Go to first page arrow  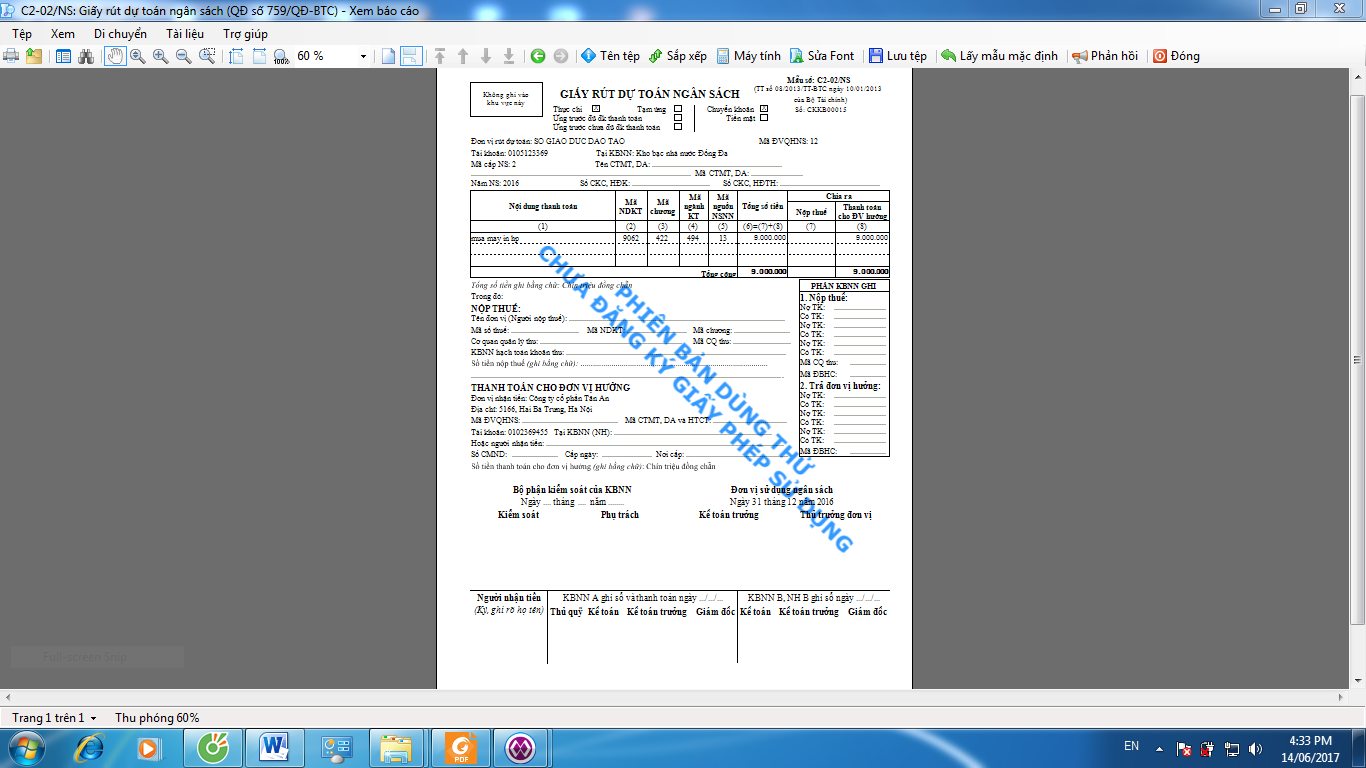[x=440, y=56]
